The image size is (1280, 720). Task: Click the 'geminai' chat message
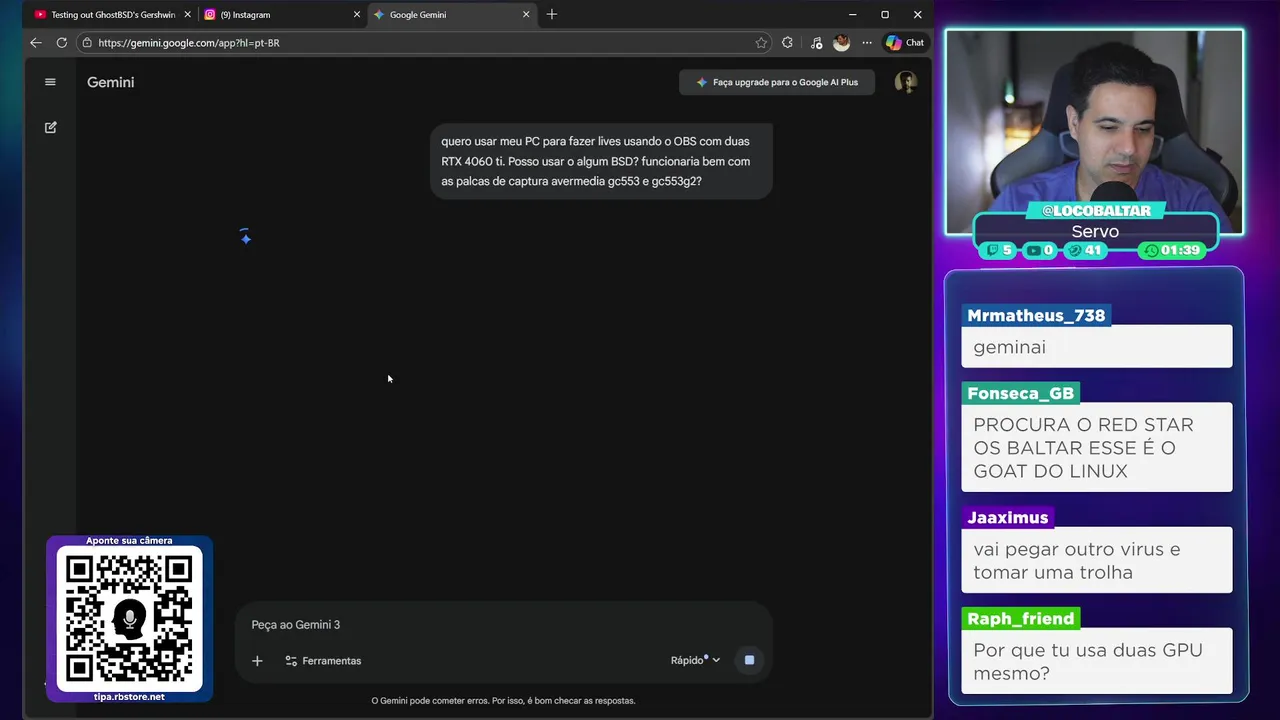pyautogui.click(x=1096, y=347)
